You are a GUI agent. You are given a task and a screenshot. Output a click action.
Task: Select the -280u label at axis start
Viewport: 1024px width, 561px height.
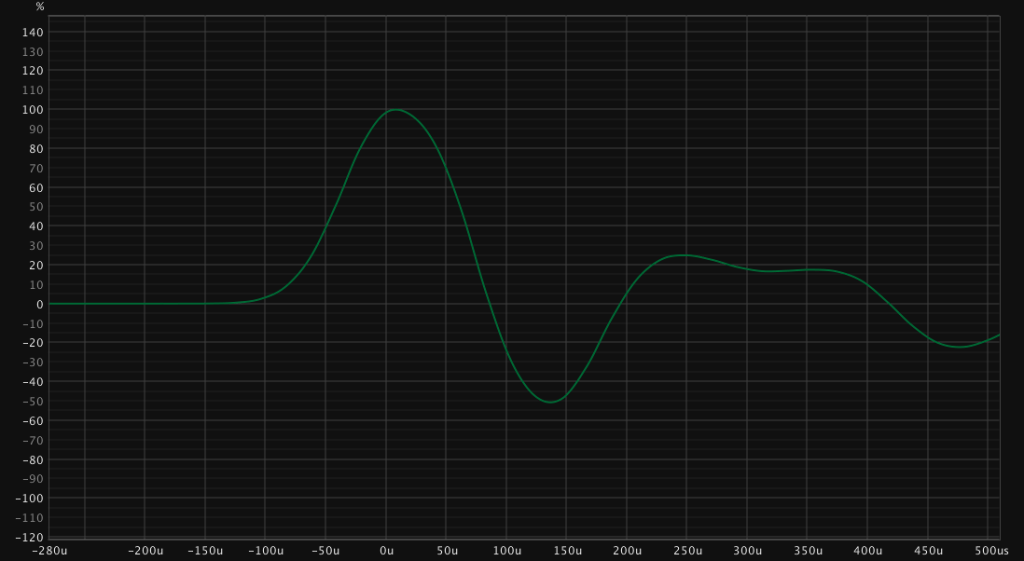click(x=50, y=551)
